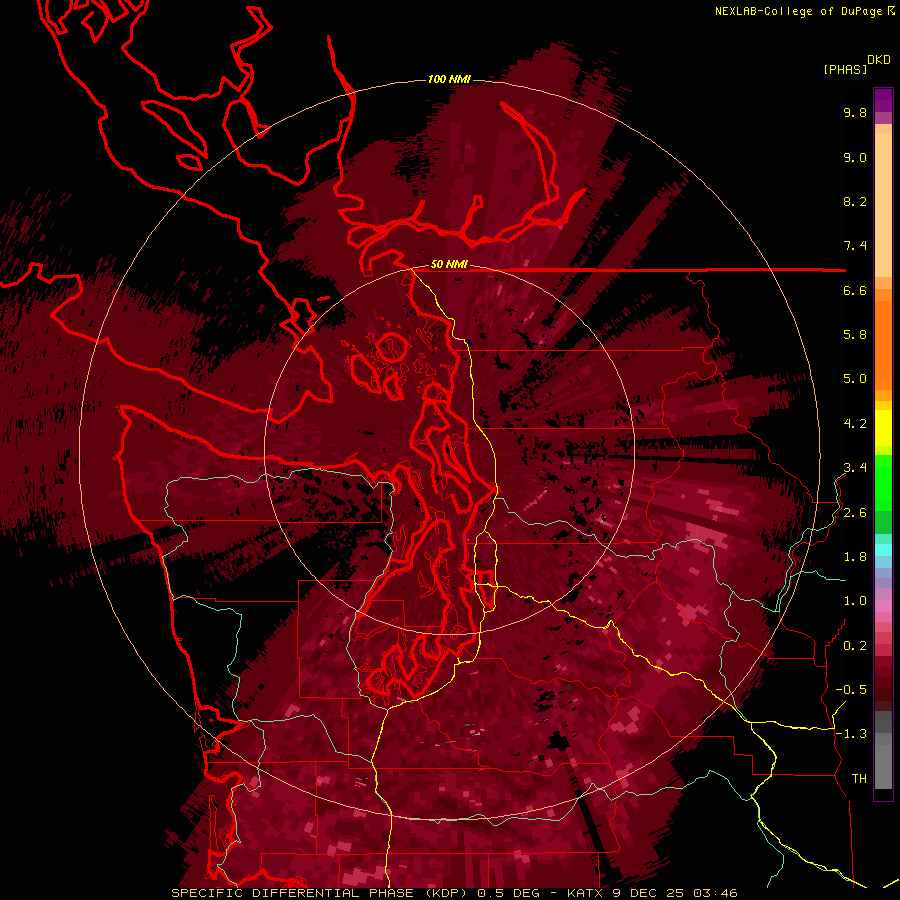
Task: Click the KATX radar site identifier
Action: 585,893
